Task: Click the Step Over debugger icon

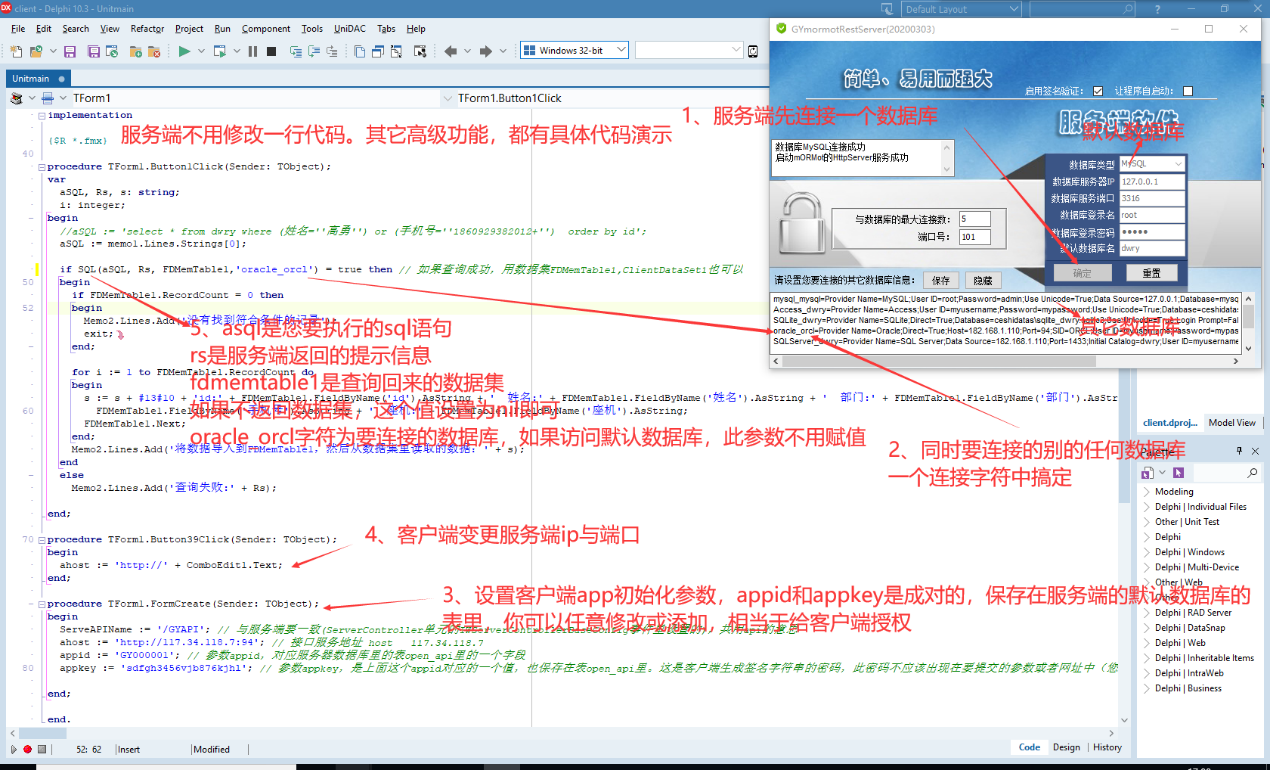Action: [x=314, y=51]
